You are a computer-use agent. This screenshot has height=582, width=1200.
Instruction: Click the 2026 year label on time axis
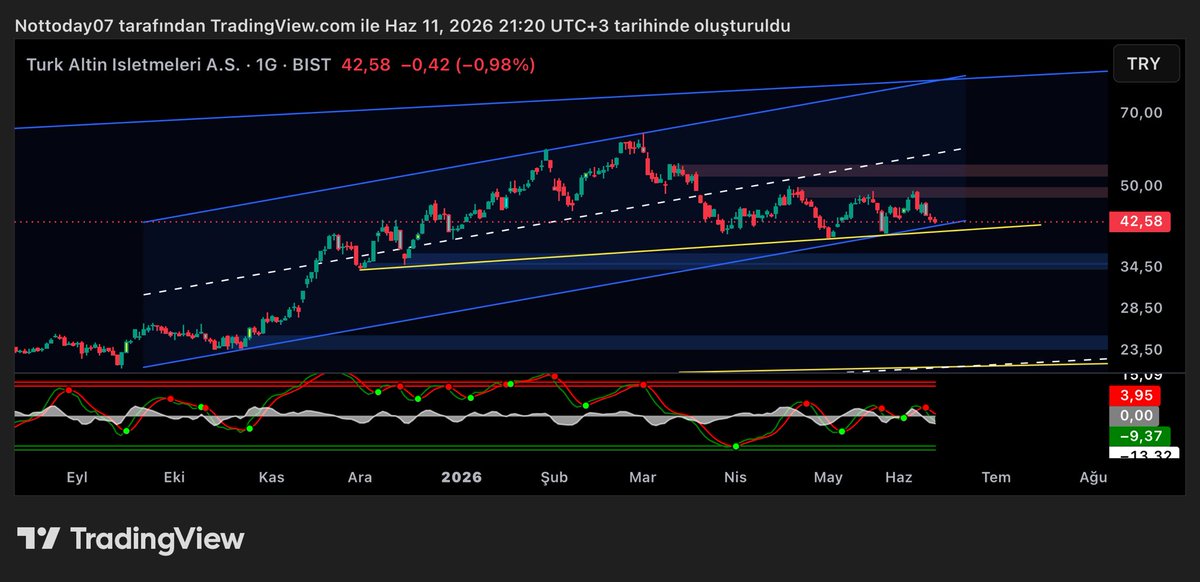(x=462, y=477)
